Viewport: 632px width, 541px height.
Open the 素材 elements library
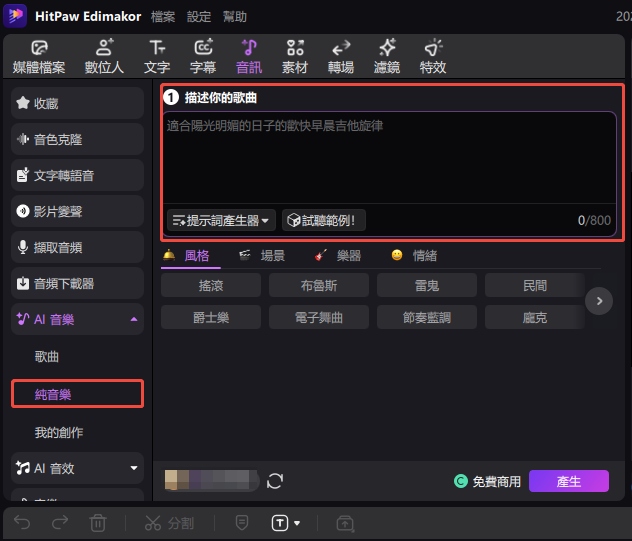click(x=295, y=57)
